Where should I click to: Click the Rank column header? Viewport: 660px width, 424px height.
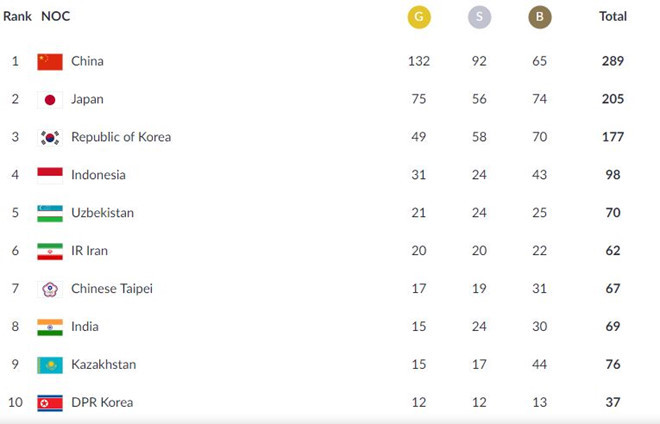17,17
